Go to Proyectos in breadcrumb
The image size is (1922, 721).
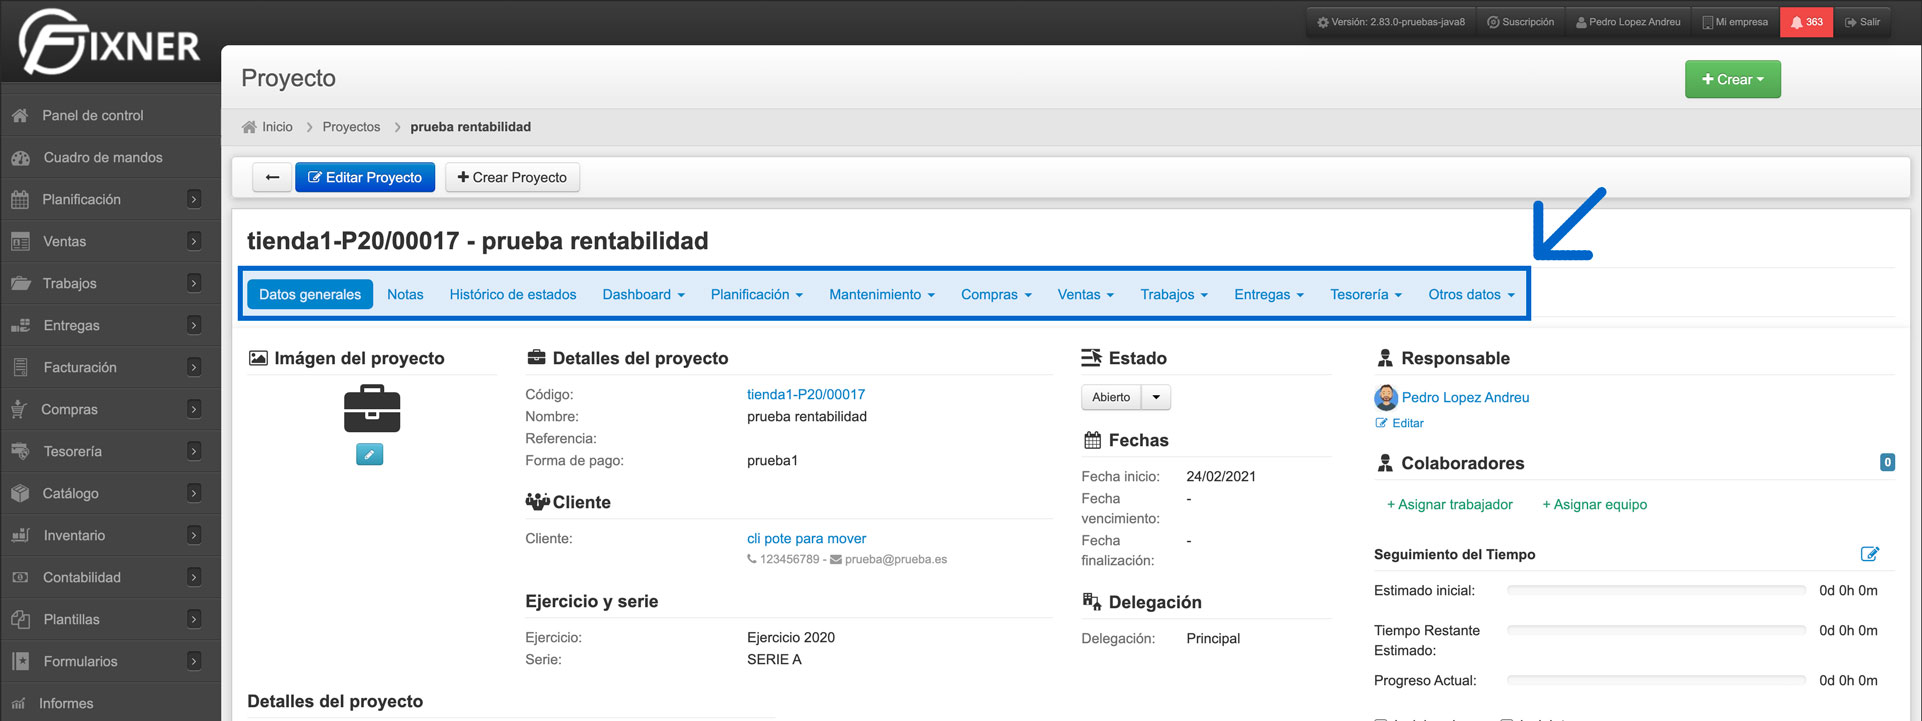351,127
